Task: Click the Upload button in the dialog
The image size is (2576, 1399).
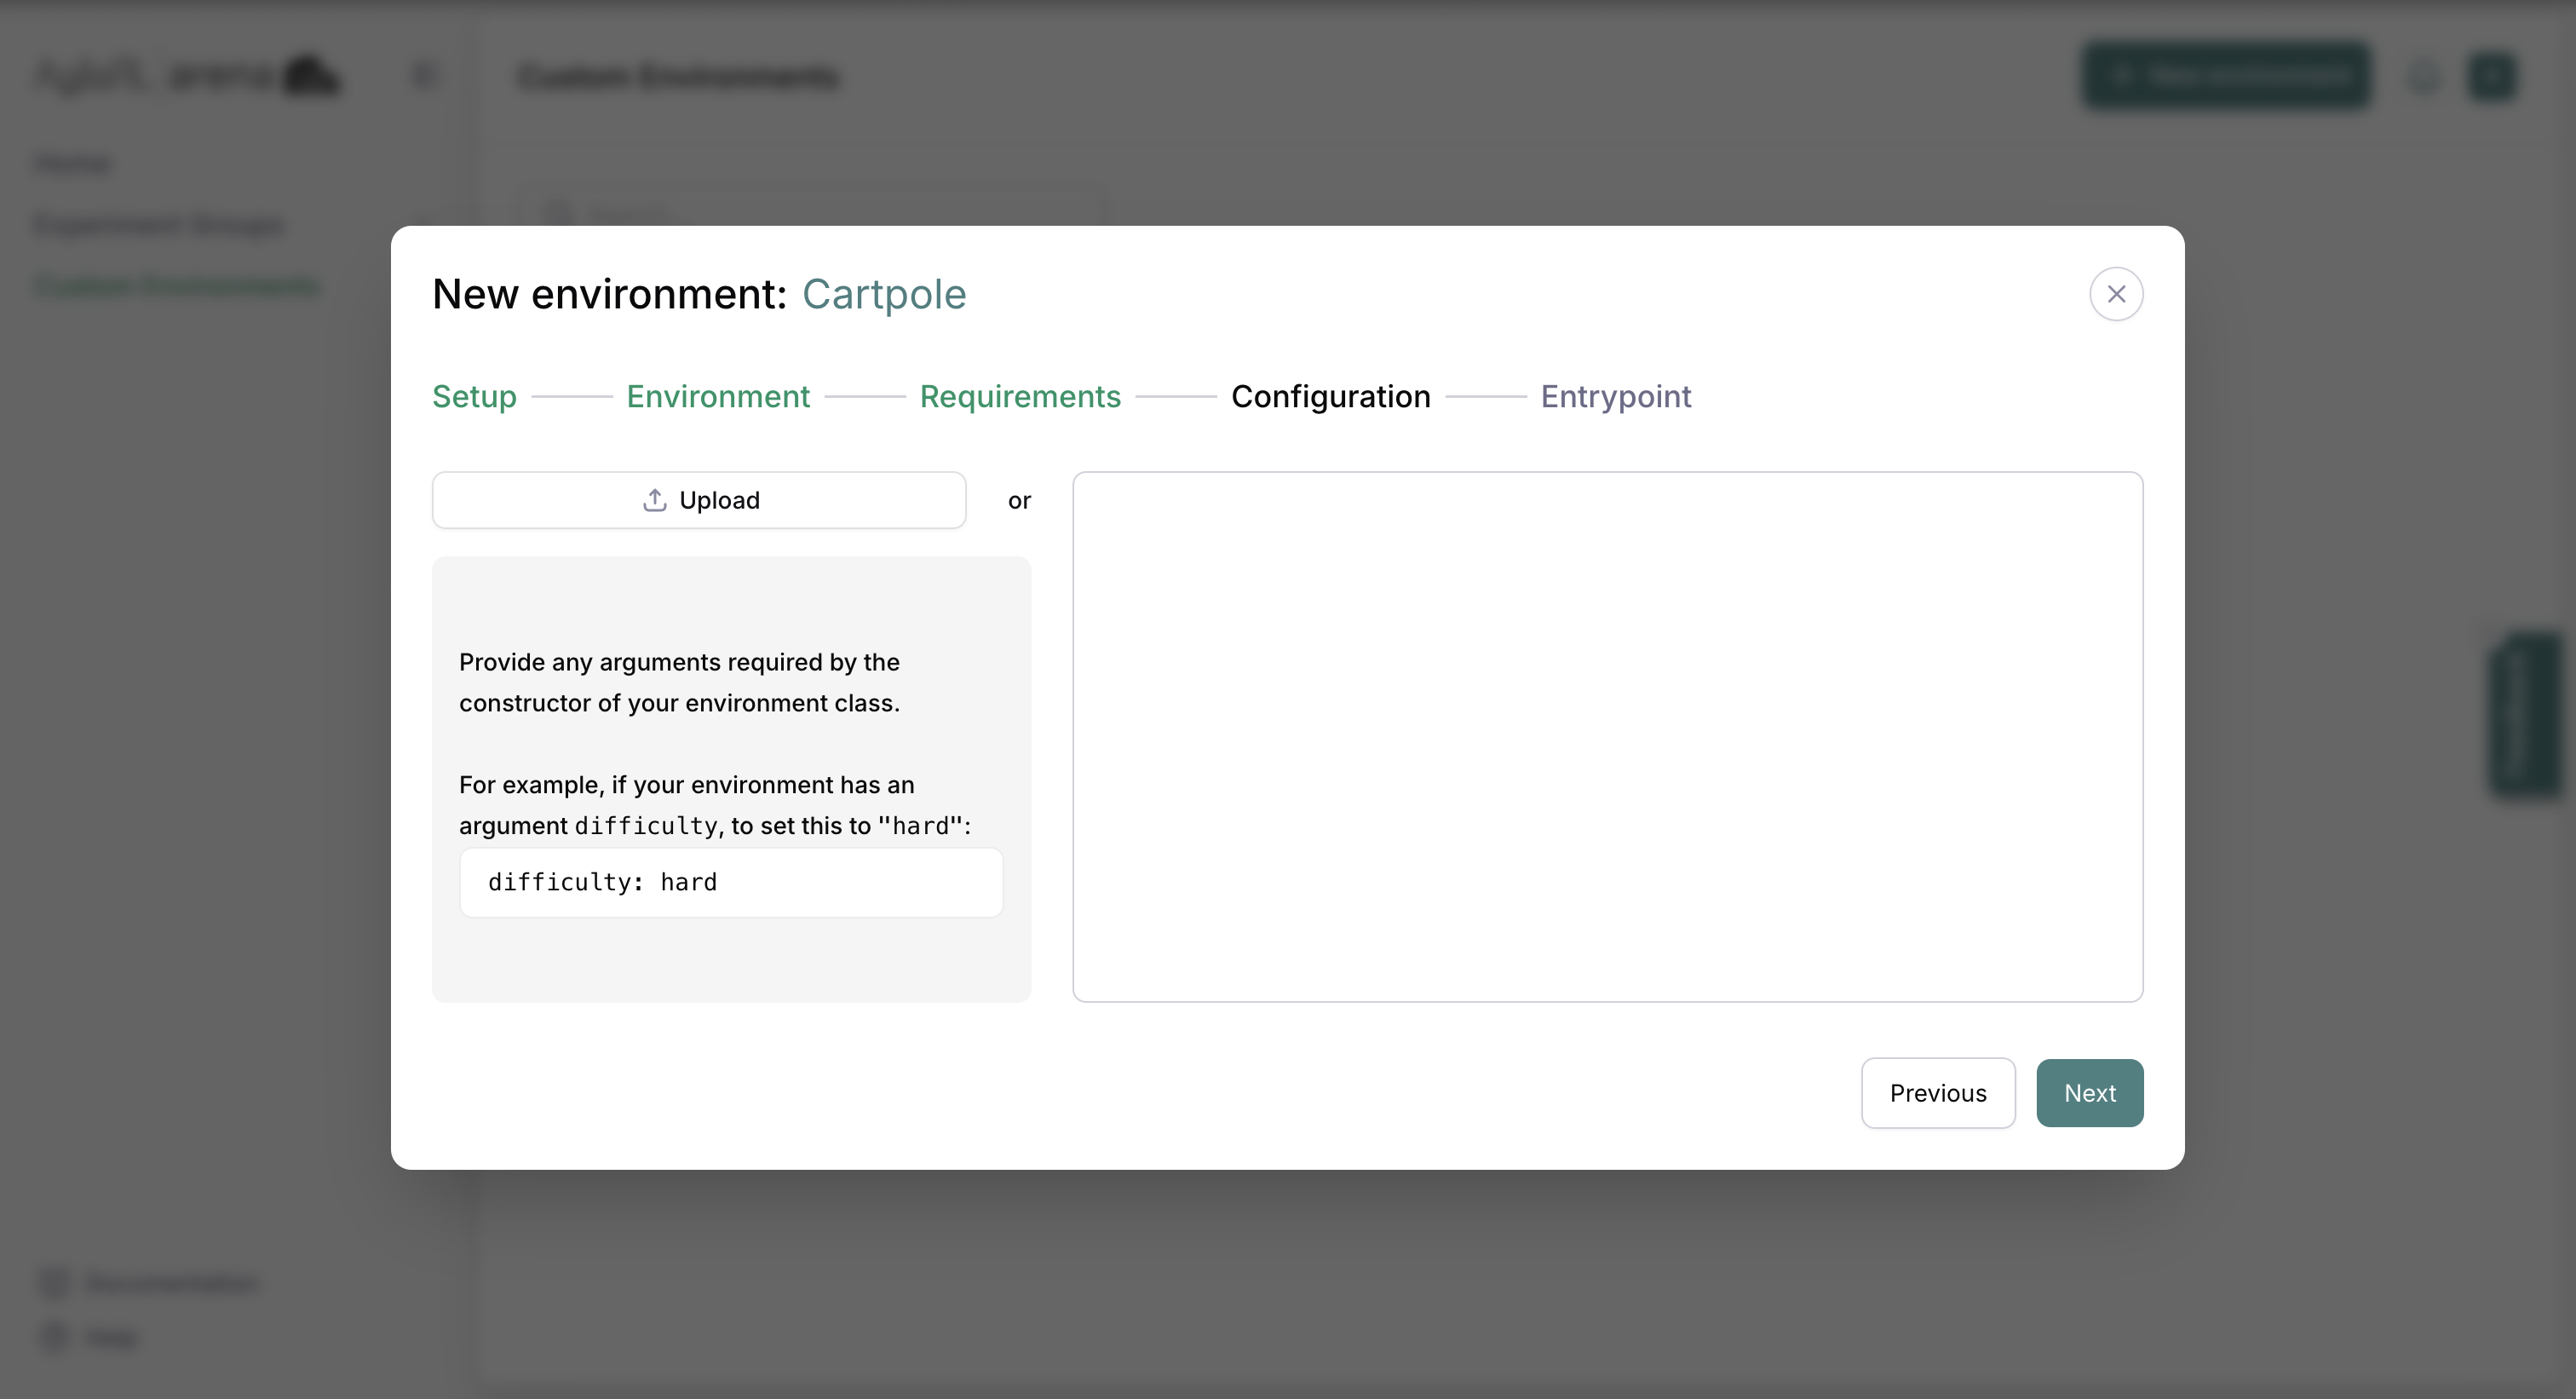Action: pos(698,500)
